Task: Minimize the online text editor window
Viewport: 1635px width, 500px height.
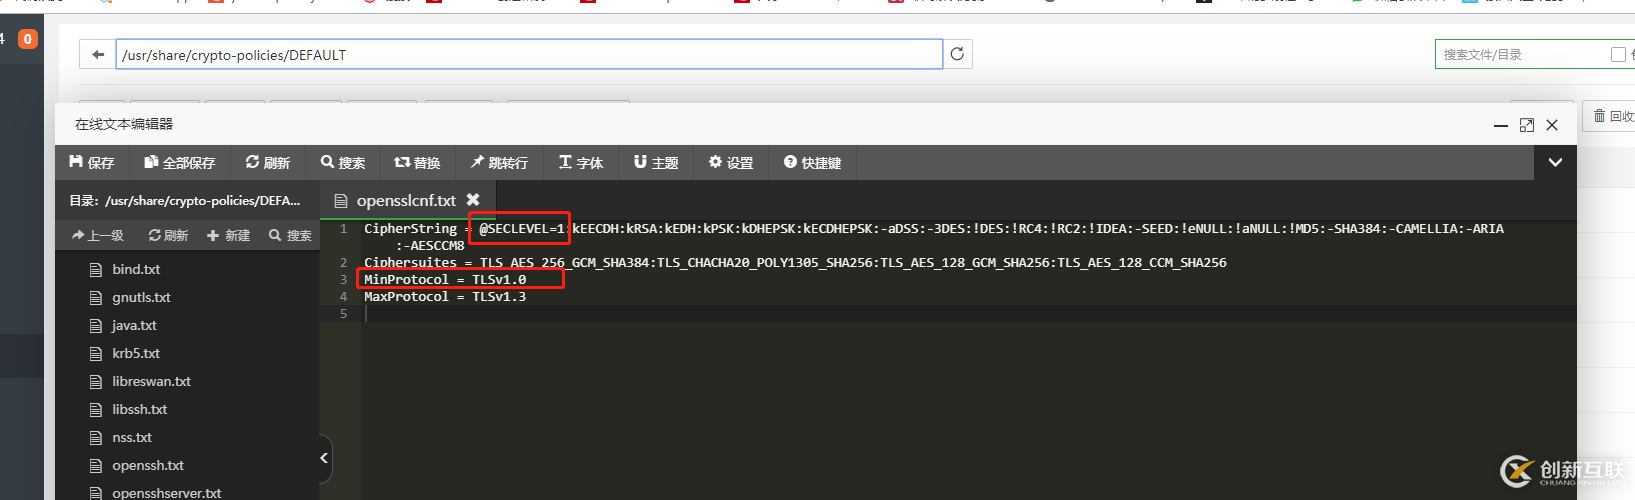Action: (x=1500, y=125)
